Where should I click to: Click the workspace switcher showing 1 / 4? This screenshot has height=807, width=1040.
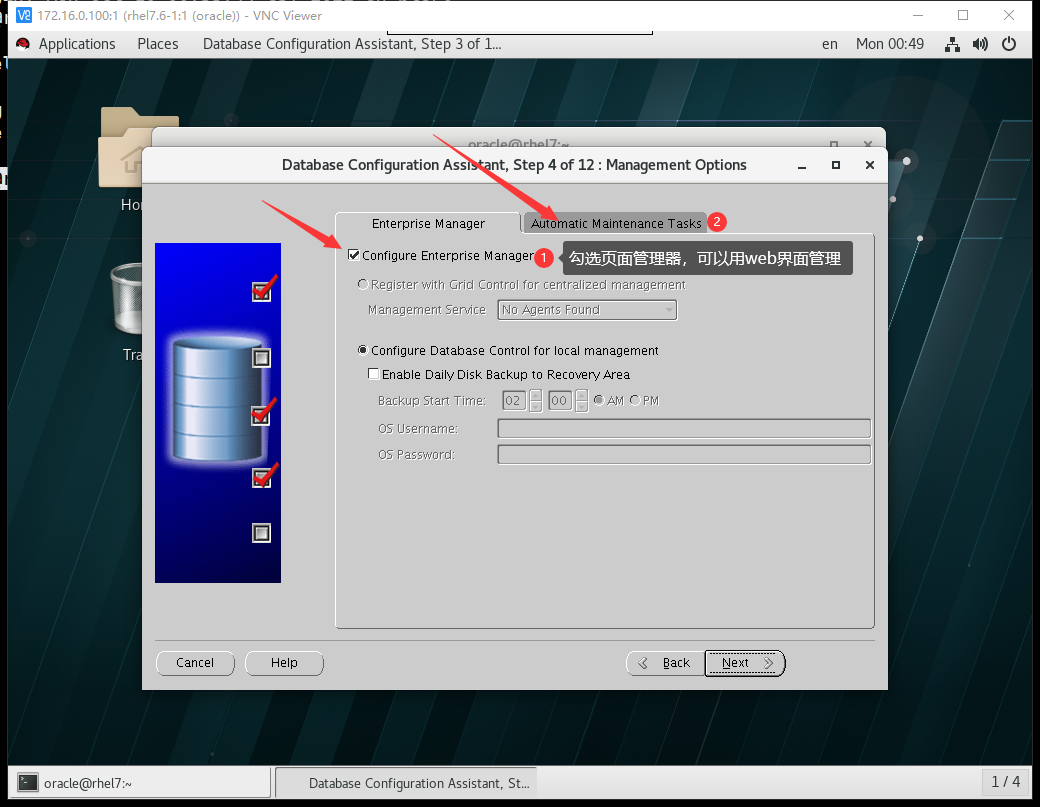(x=1005, y=782)
